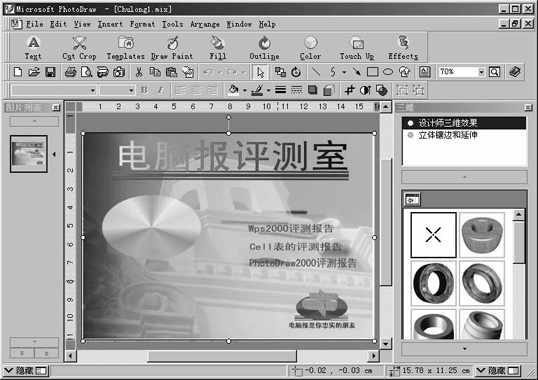
Task: Select the Cut Crop tool
Action: [79, 48]
